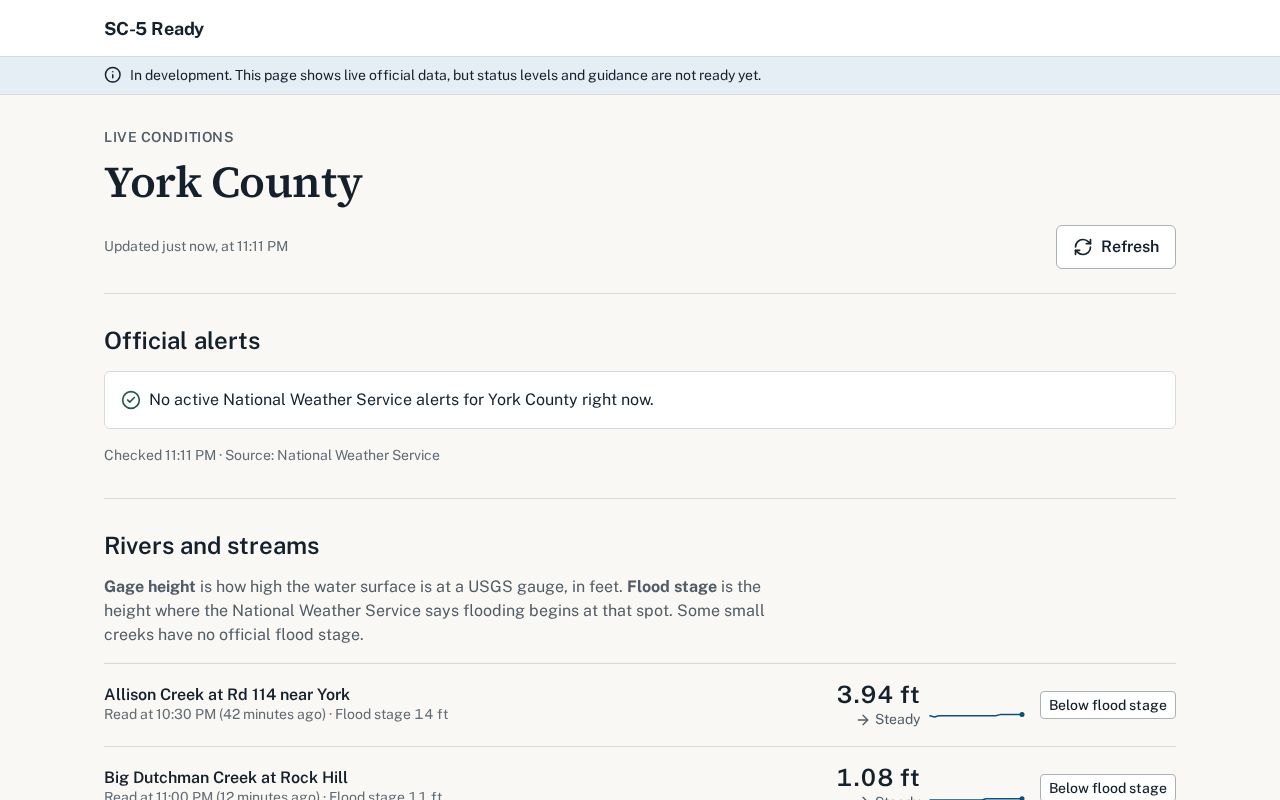Click the Refresh button

point(1116,247)
